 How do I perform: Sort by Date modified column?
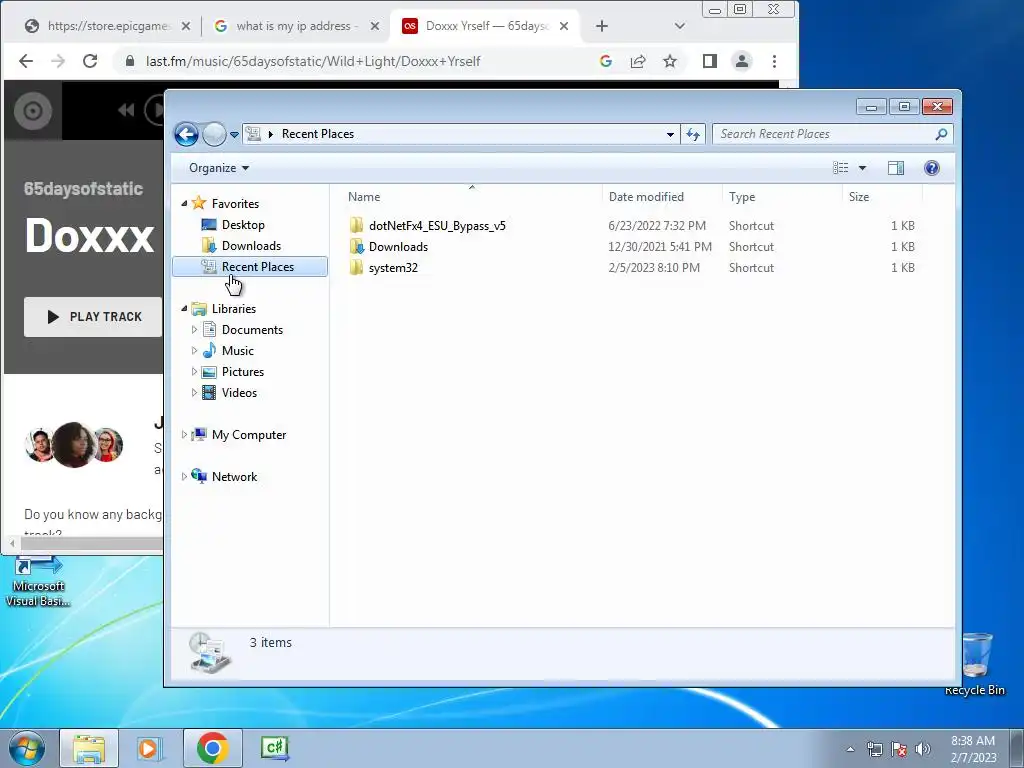pyautogui.click(x=662, y=197)
